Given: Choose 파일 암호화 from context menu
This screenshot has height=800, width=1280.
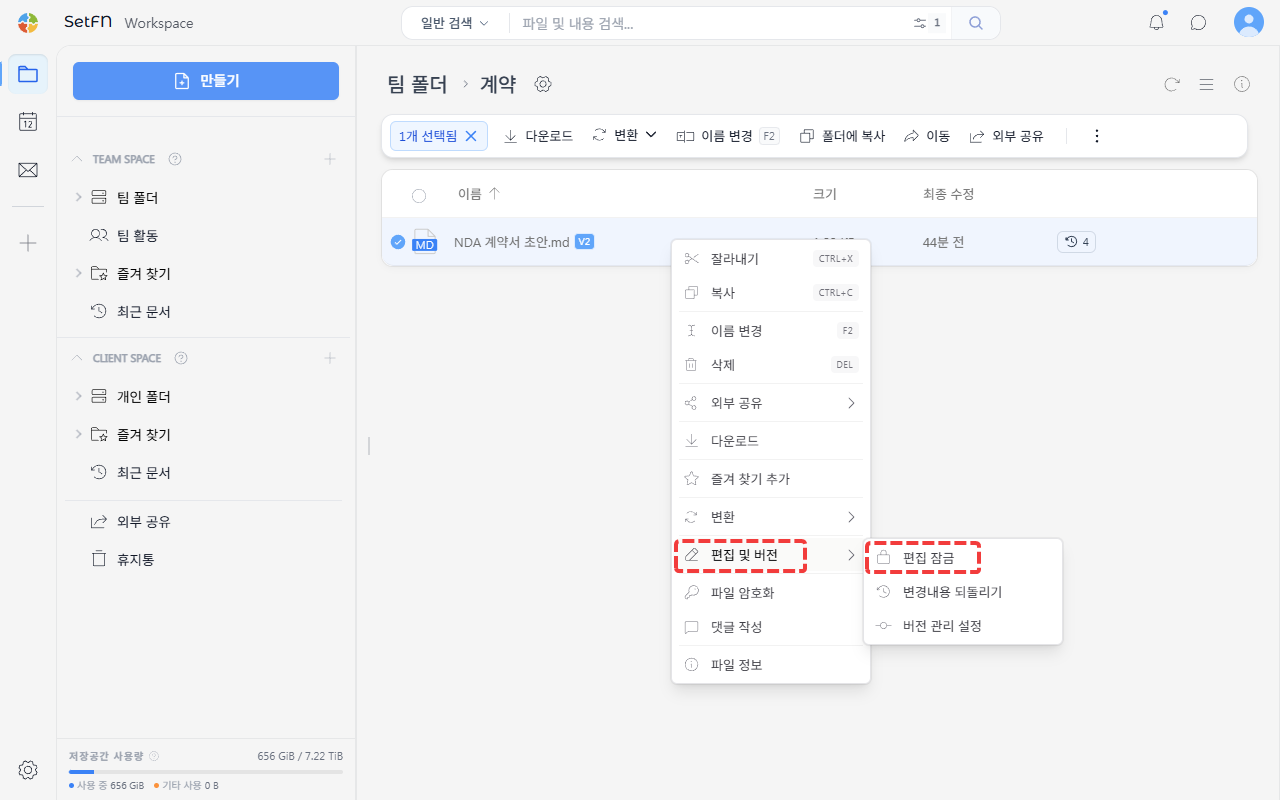Looking at the screenshot, I should pyautogui.click(x=771, y=593).
